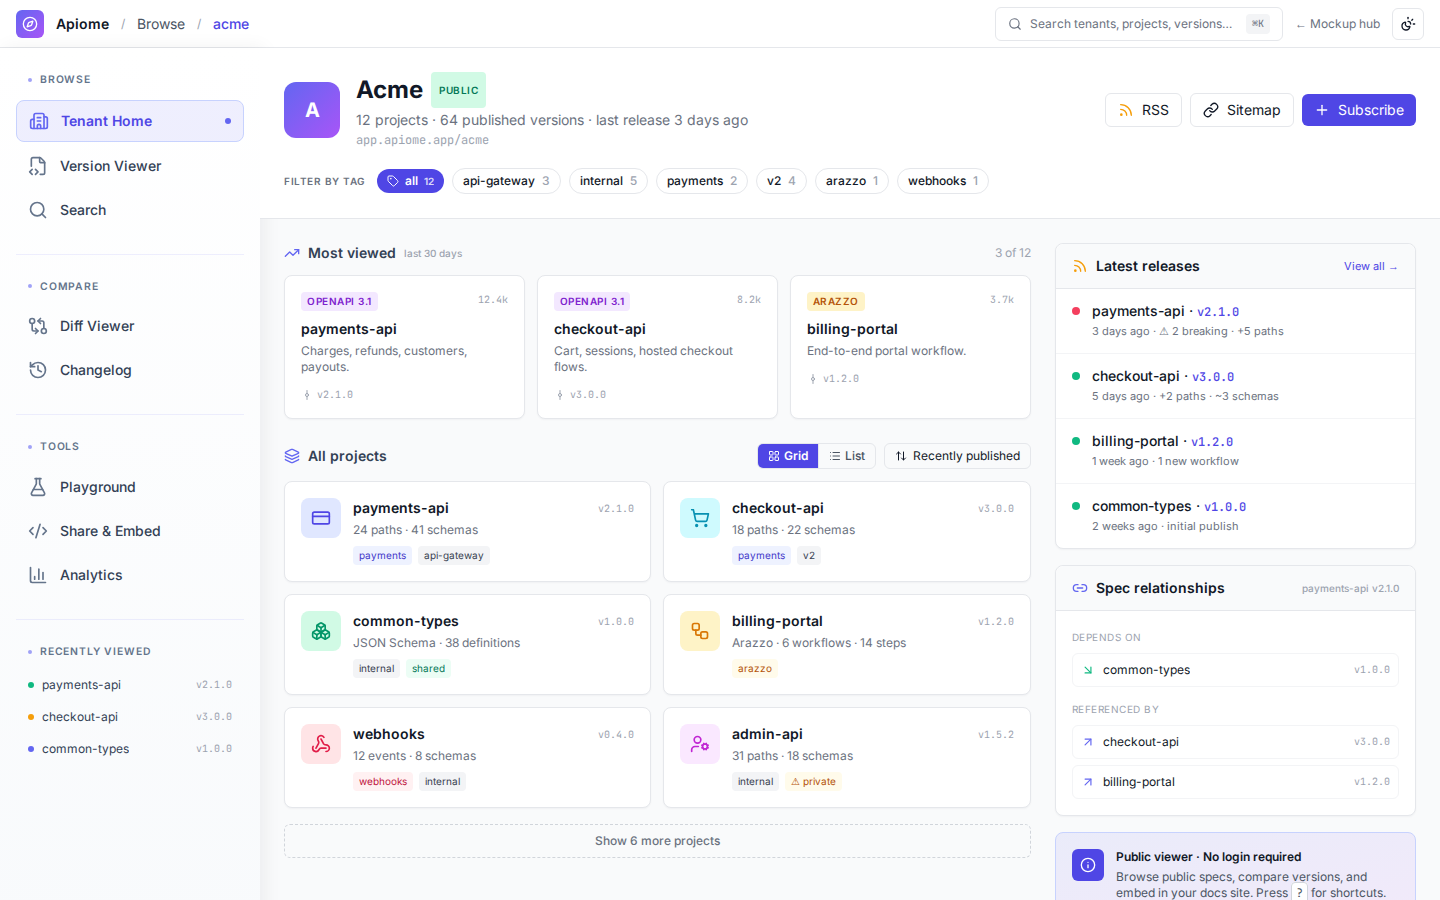The image size is (1440, 900).
Task: Filter by the internal tag chip
Action: tap(608, 181)
